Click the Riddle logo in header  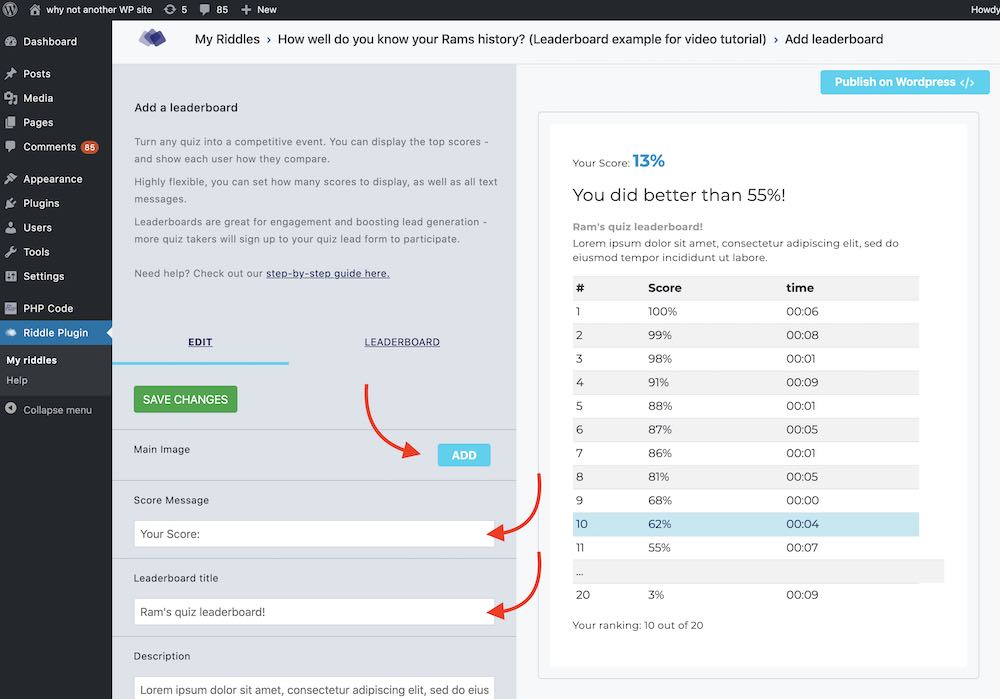click(152, 38)
